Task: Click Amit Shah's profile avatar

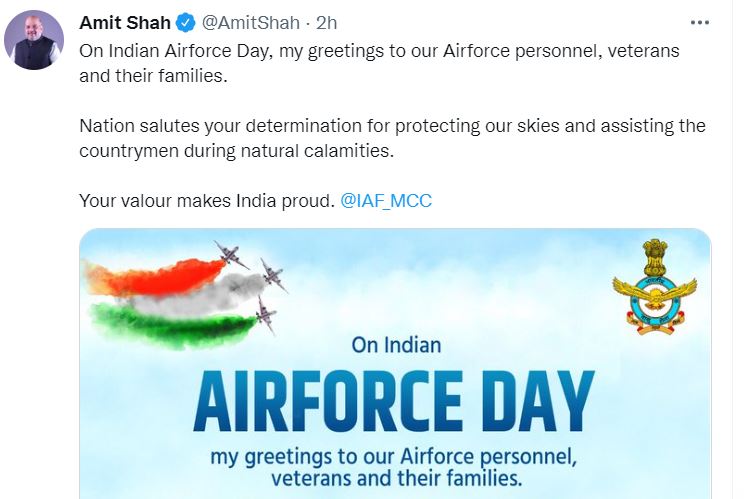Action: (35, 41)
